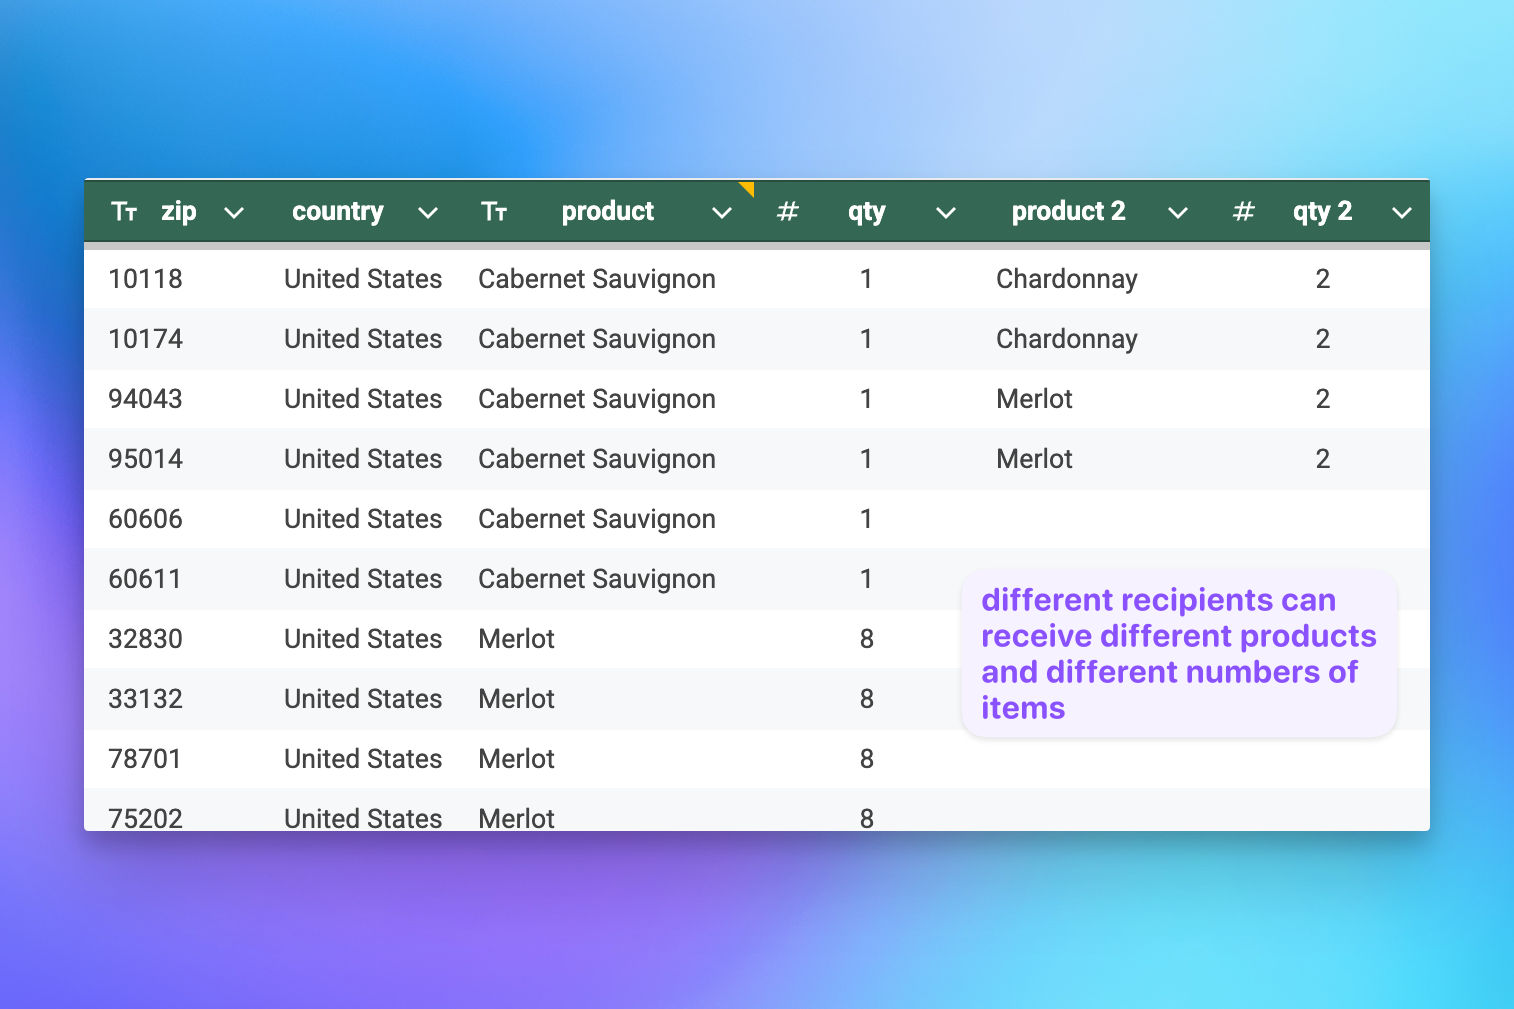The height and width of the screenshot is (1009, 1514).
Task: Select the product 2 column header
Action: 1068,211
